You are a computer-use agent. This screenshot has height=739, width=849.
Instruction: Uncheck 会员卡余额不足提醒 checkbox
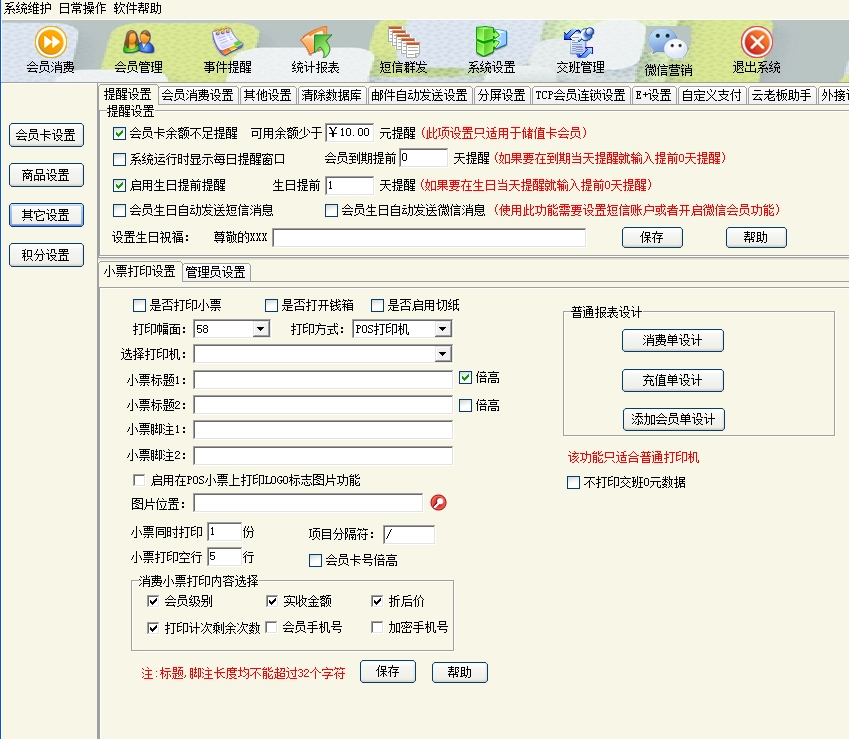point(120,133)
